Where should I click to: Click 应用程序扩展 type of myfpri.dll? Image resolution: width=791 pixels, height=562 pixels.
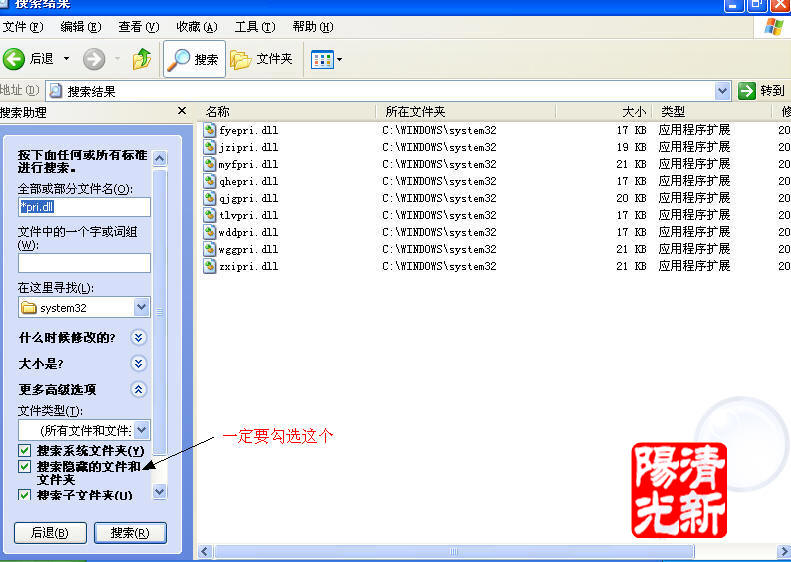click(x=694, y=164)
